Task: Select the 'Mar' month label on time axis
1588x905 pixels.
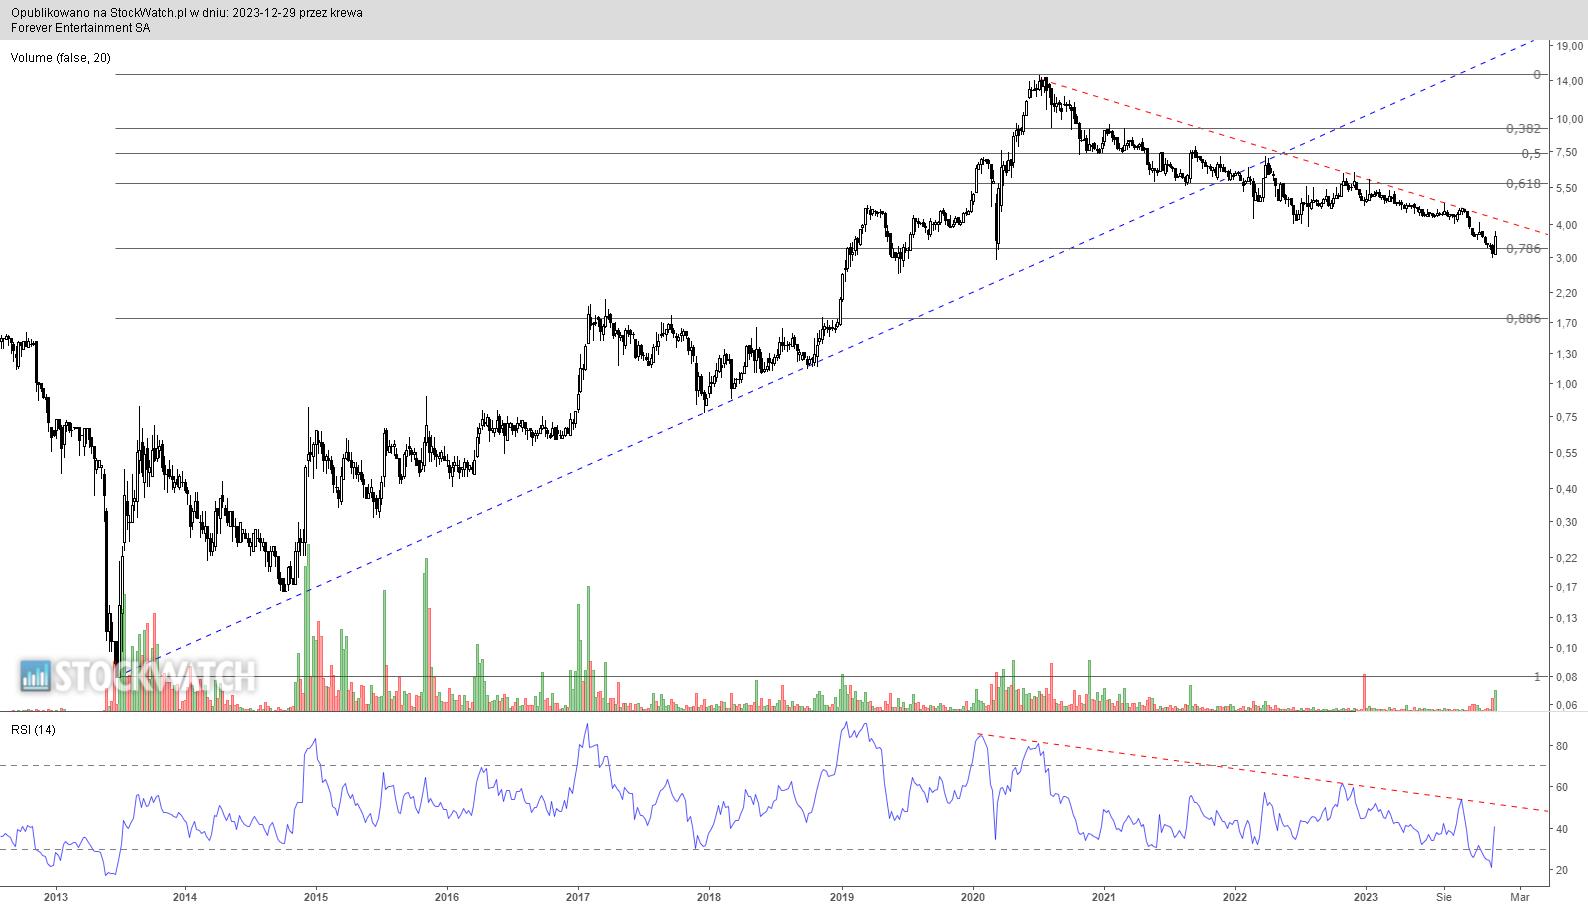Action: tap(1520, 896)
